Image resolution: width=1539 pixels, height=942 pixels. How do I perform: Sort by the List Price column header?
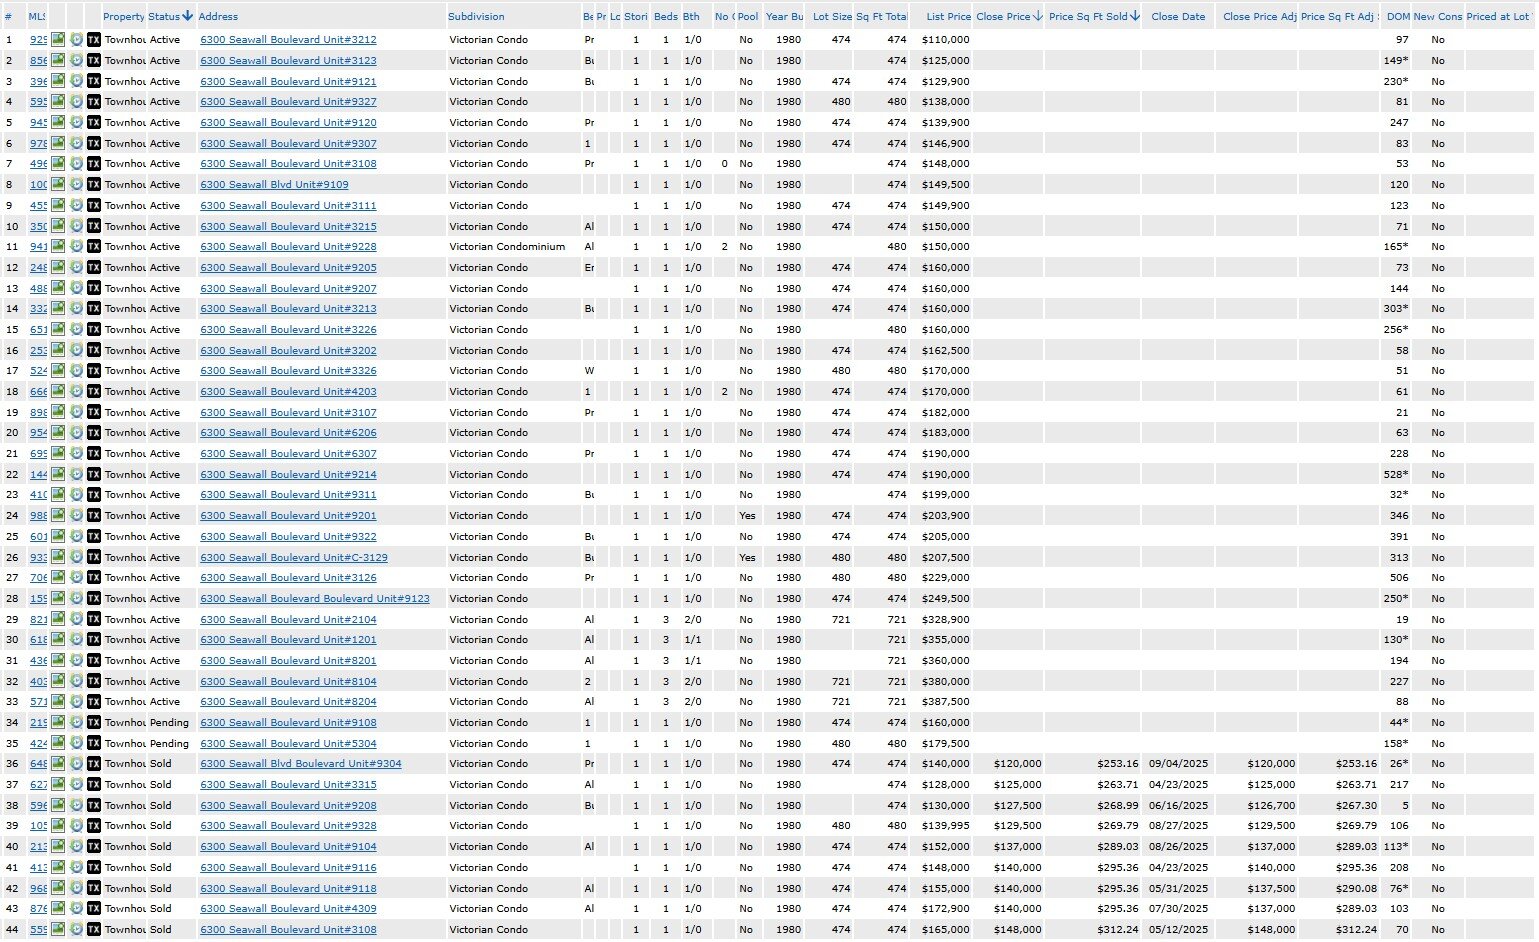click(948, 17)
